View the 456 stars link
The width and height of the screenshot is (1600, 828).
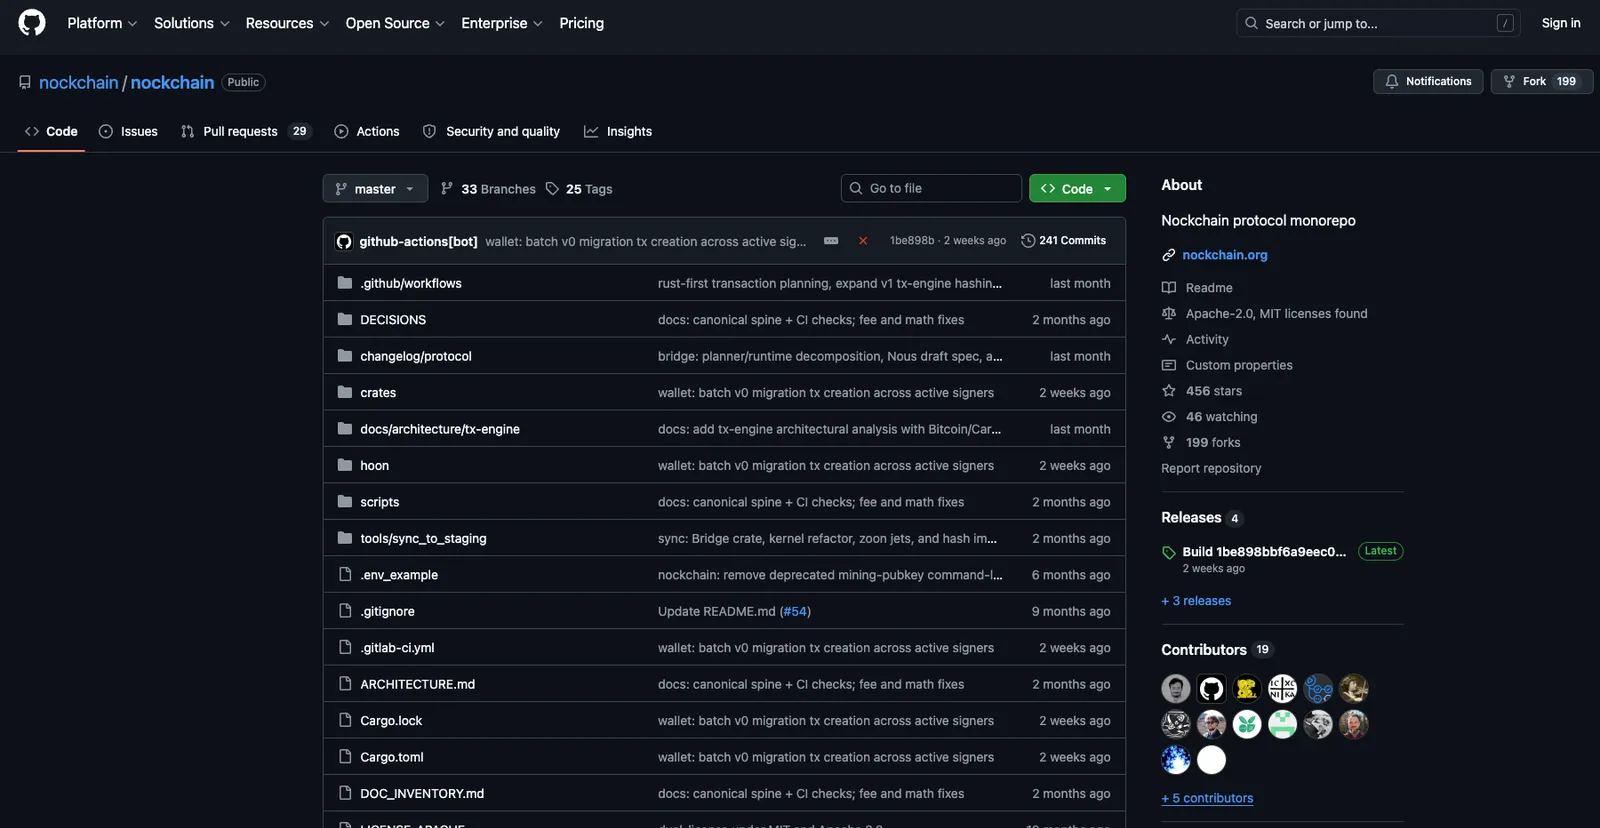pyautogui.click(x=1213, y=391)
